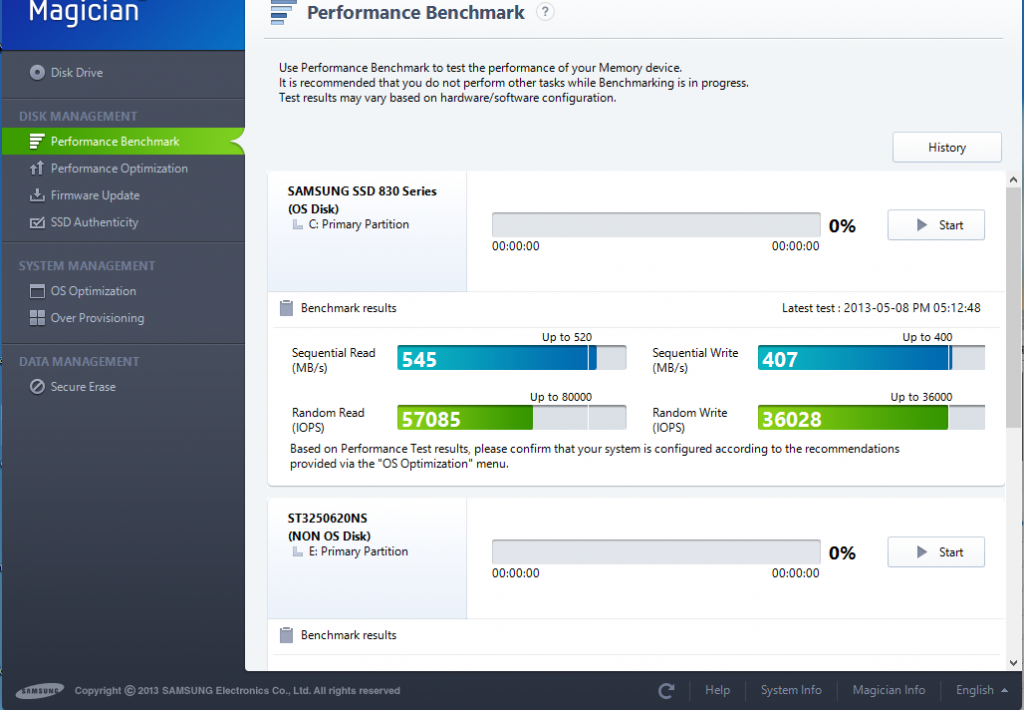Image resolution: width=1024 pixels, height=710 pixels.
Task: Open the Help link in footer
Action: tap(717, 690)
